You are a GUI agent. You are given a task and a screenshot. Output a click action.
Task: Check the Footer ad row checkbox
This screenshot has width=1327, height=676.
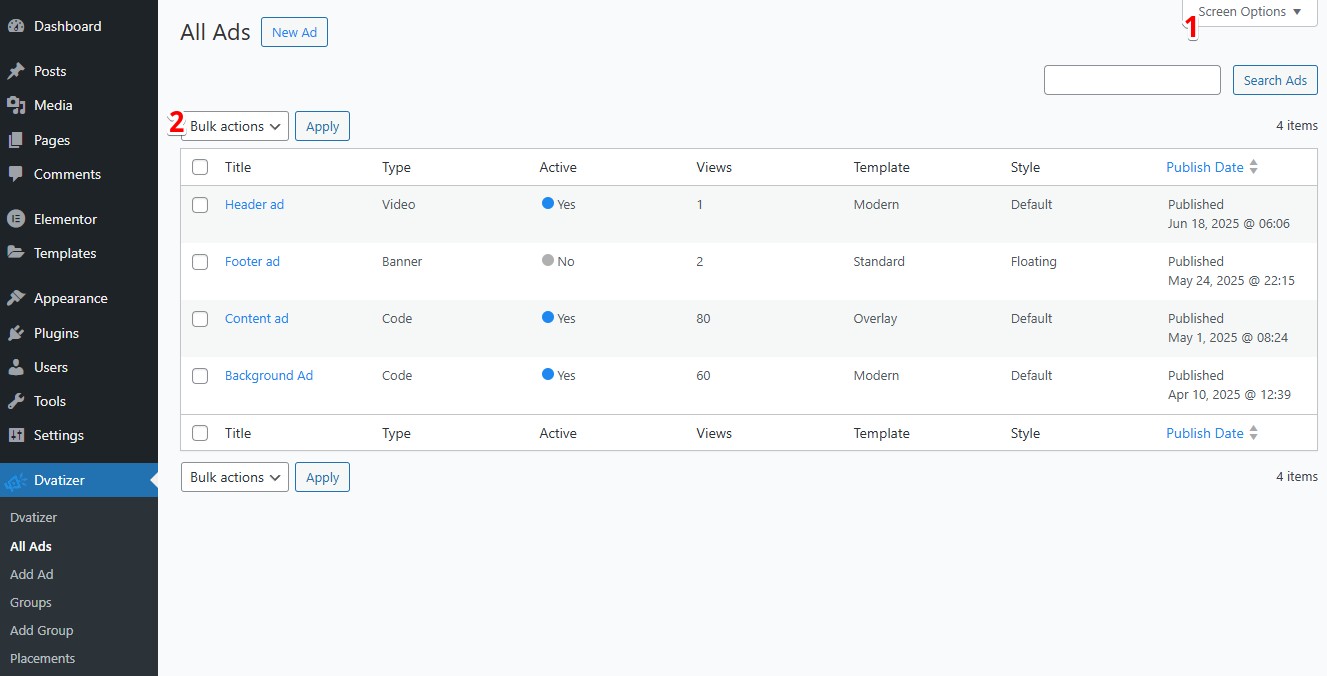(200, 262)
